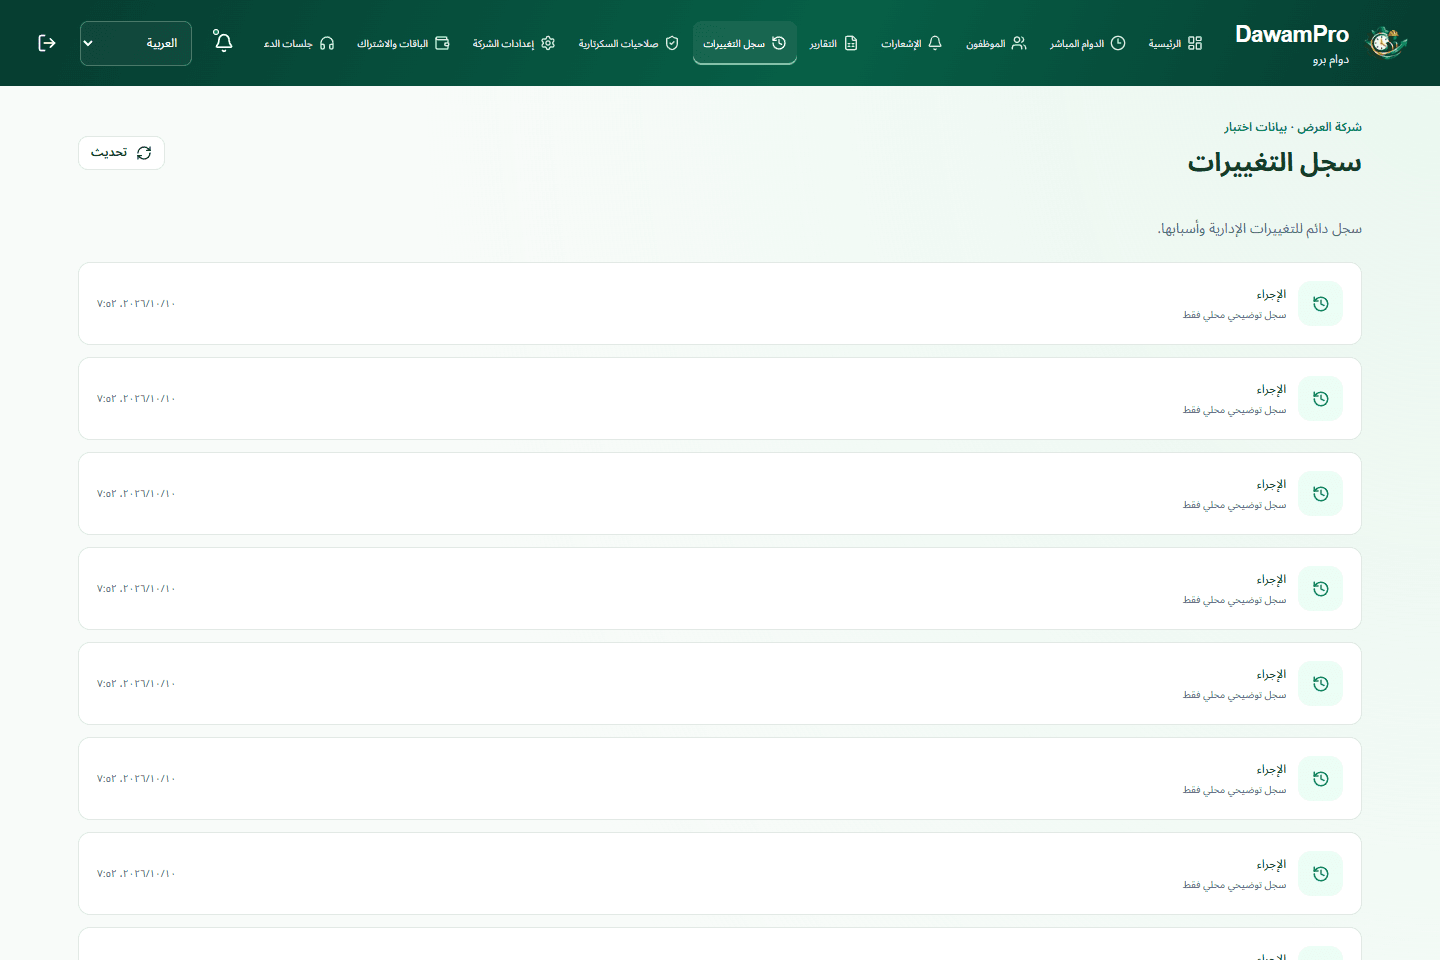Expand the العربية language dropdown
The width and height of the screenshot is (1440, 960).
(x=136, y=43)
